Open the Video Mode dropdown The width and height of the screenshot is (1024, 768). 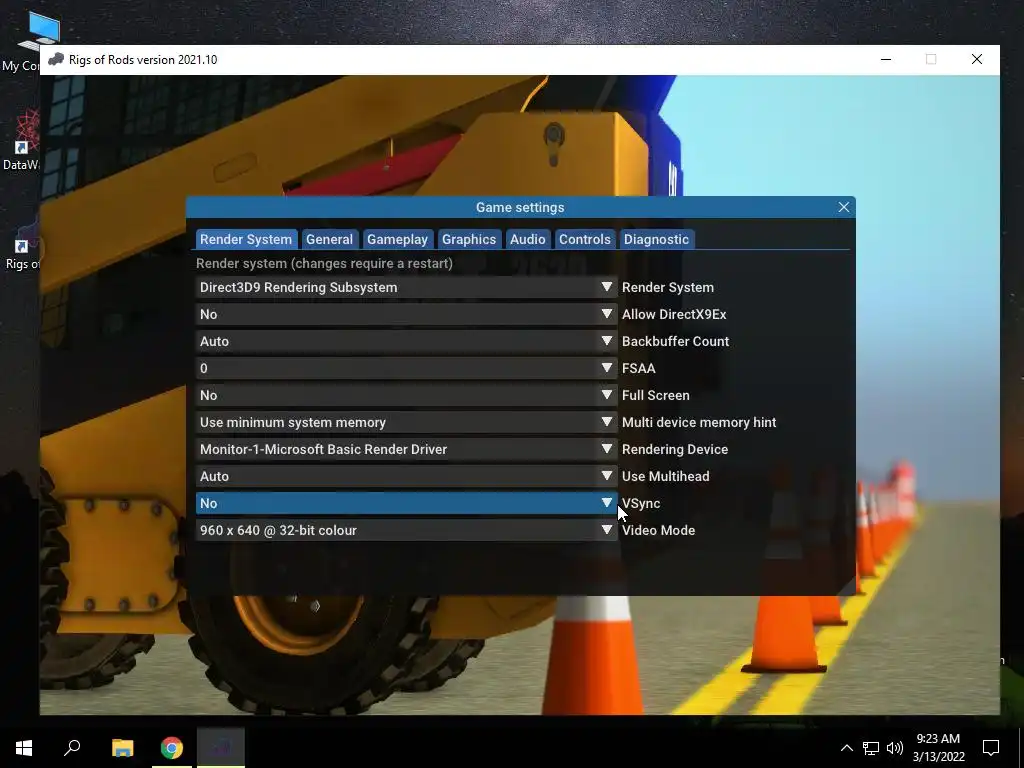point(406,530)
